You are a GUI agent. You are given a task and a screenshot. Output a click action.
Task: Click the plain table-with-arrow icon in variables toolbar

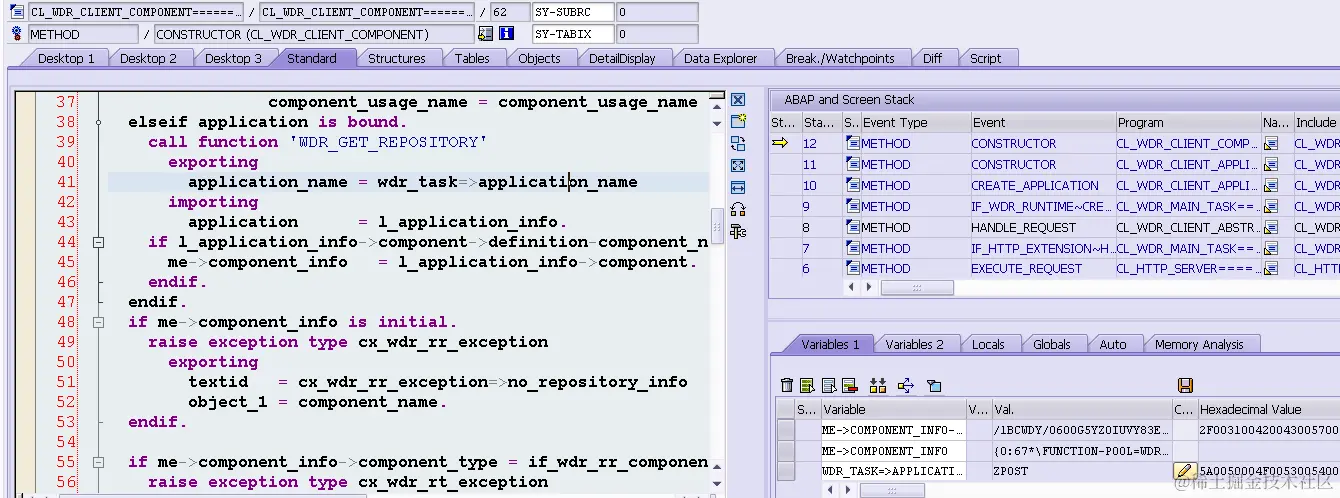tap(828, 385)
